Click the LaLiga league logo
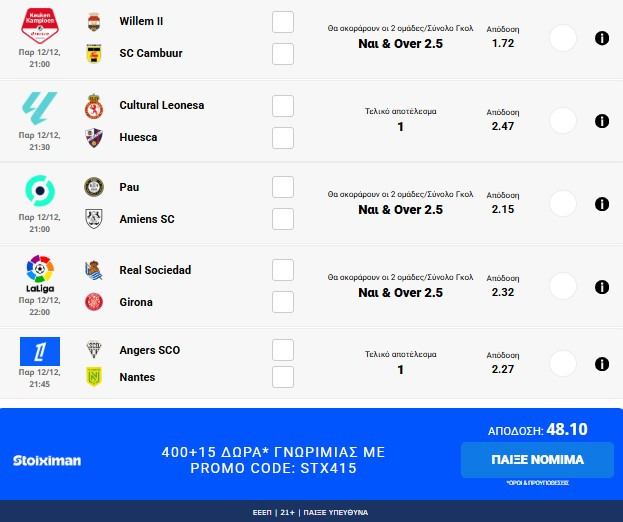The width and height of the screenshot is (623, 522). click(40, 273)
